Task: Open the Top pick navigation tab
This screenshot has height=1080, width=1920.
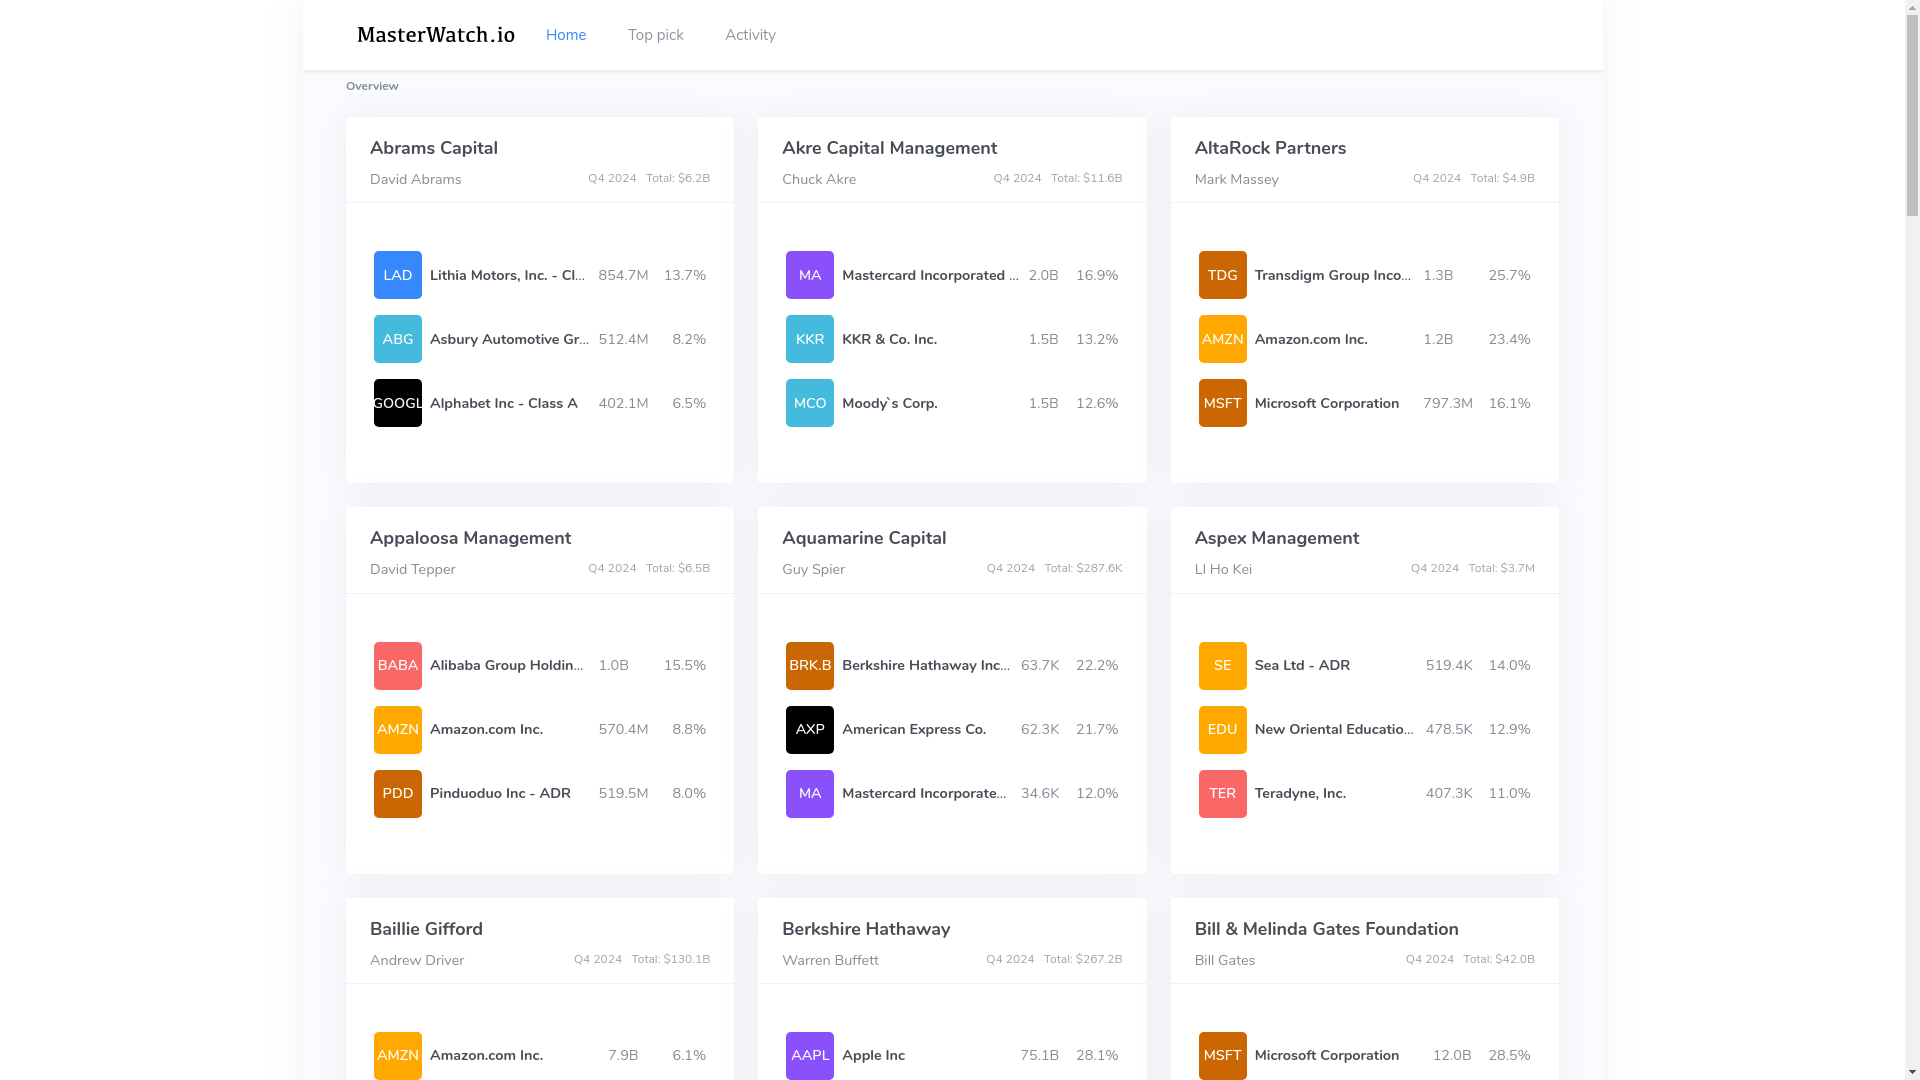Action: (x=656, y=35)
